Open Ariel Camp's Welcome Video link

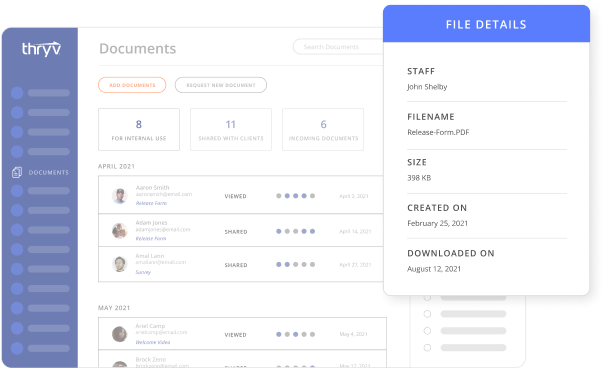pyautogui.click(x=153, y=342)
